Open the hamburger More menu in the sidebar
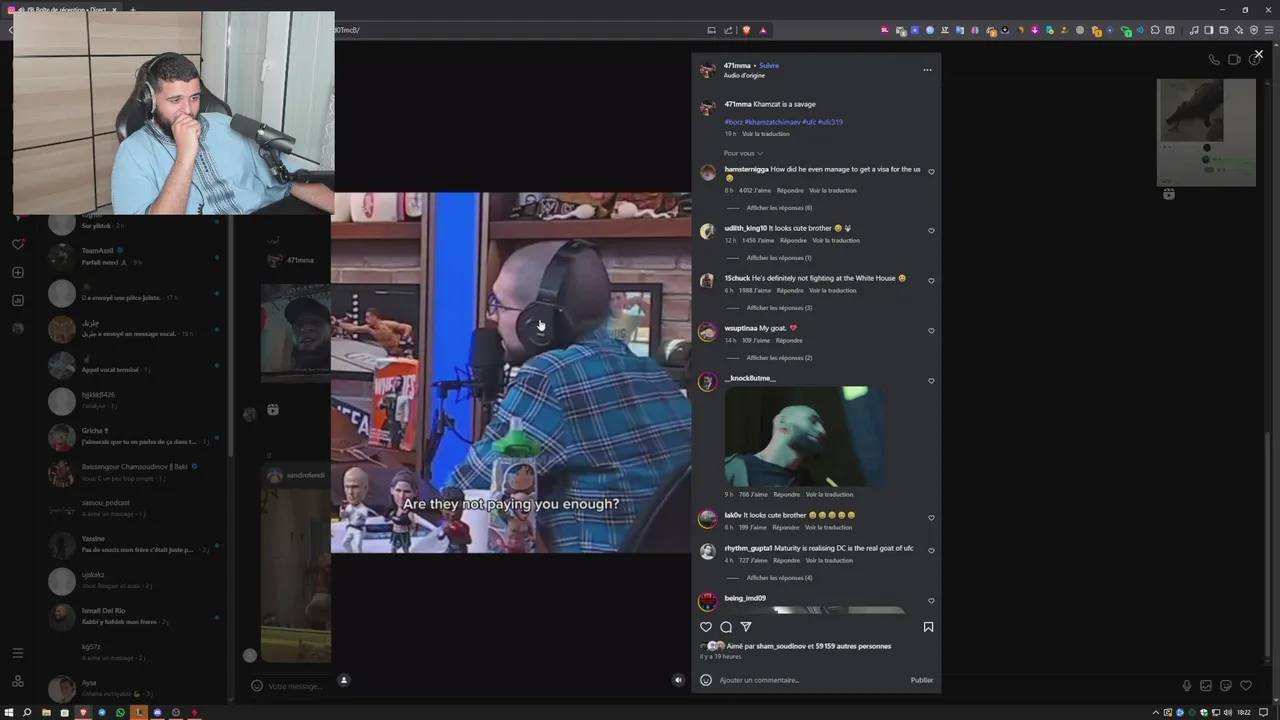The height and width of the screenshot is (720, 1280). tap(17, 653)
